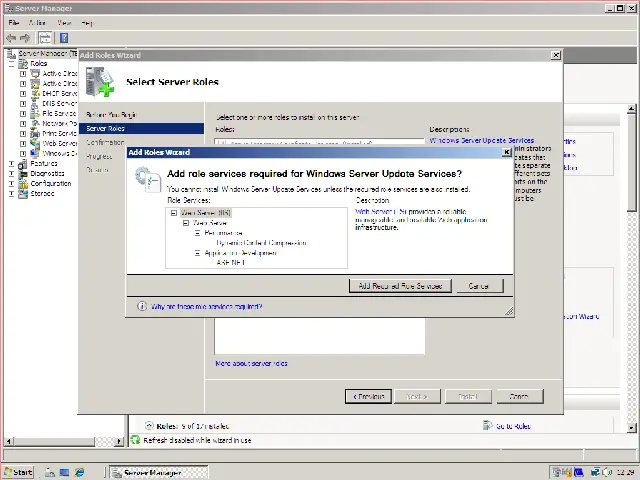Viewport: 640px width, 480px height.
Task: Click the DHCP Server role icon
Action: click(x=35, y=93)
